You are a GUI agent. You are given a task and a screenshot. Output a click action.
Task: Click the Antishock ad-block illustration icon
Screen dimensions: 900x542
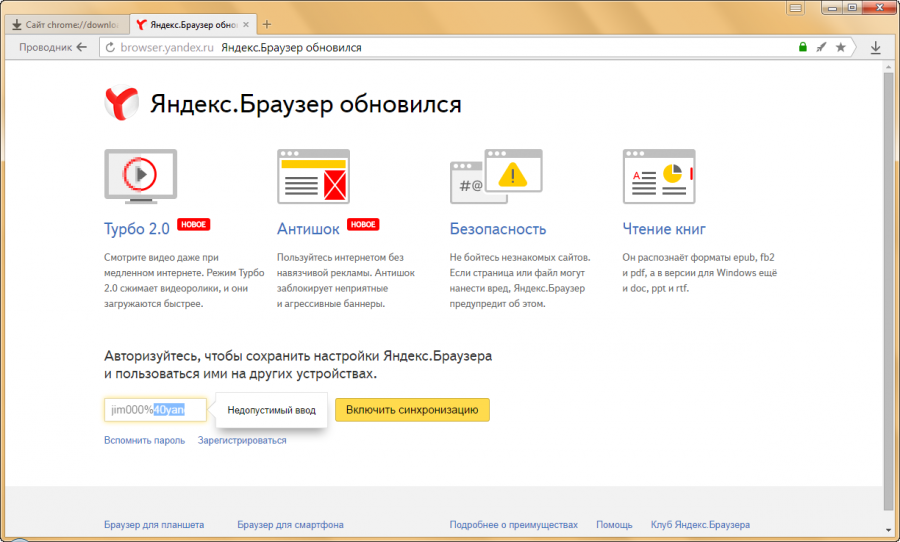(x=313, y=176)
